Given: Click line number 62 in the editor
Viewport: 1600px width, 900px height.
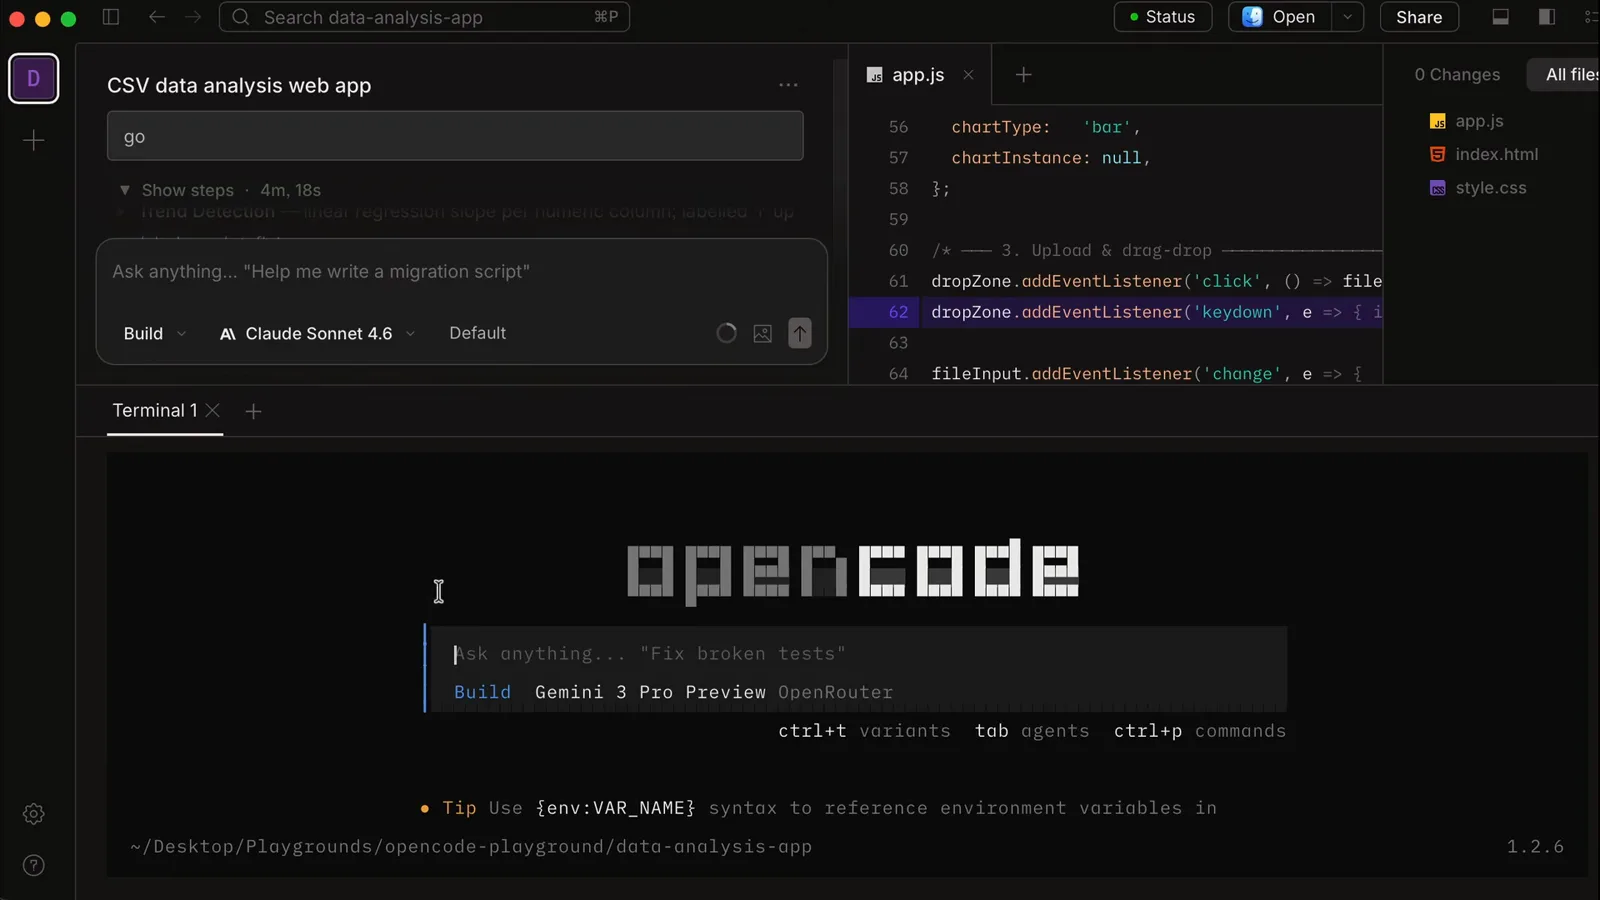Looking at the screenshot, I should point(898,312).
